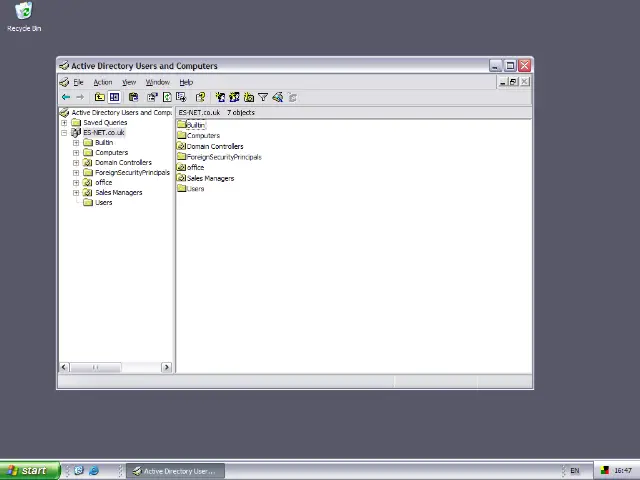
Task: Click the Forward arrow toolbar button
Action: pos(80,97)
